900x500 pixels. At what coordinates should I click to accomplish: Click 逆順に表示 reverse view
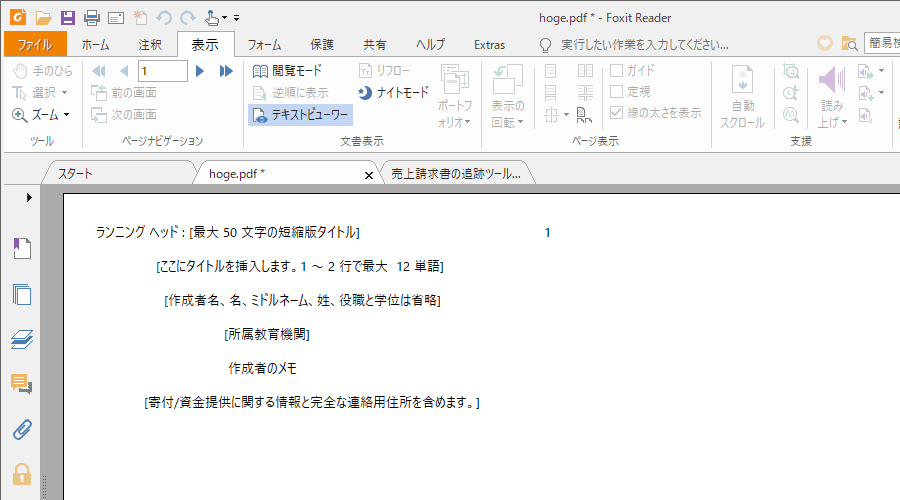(290, 92)
